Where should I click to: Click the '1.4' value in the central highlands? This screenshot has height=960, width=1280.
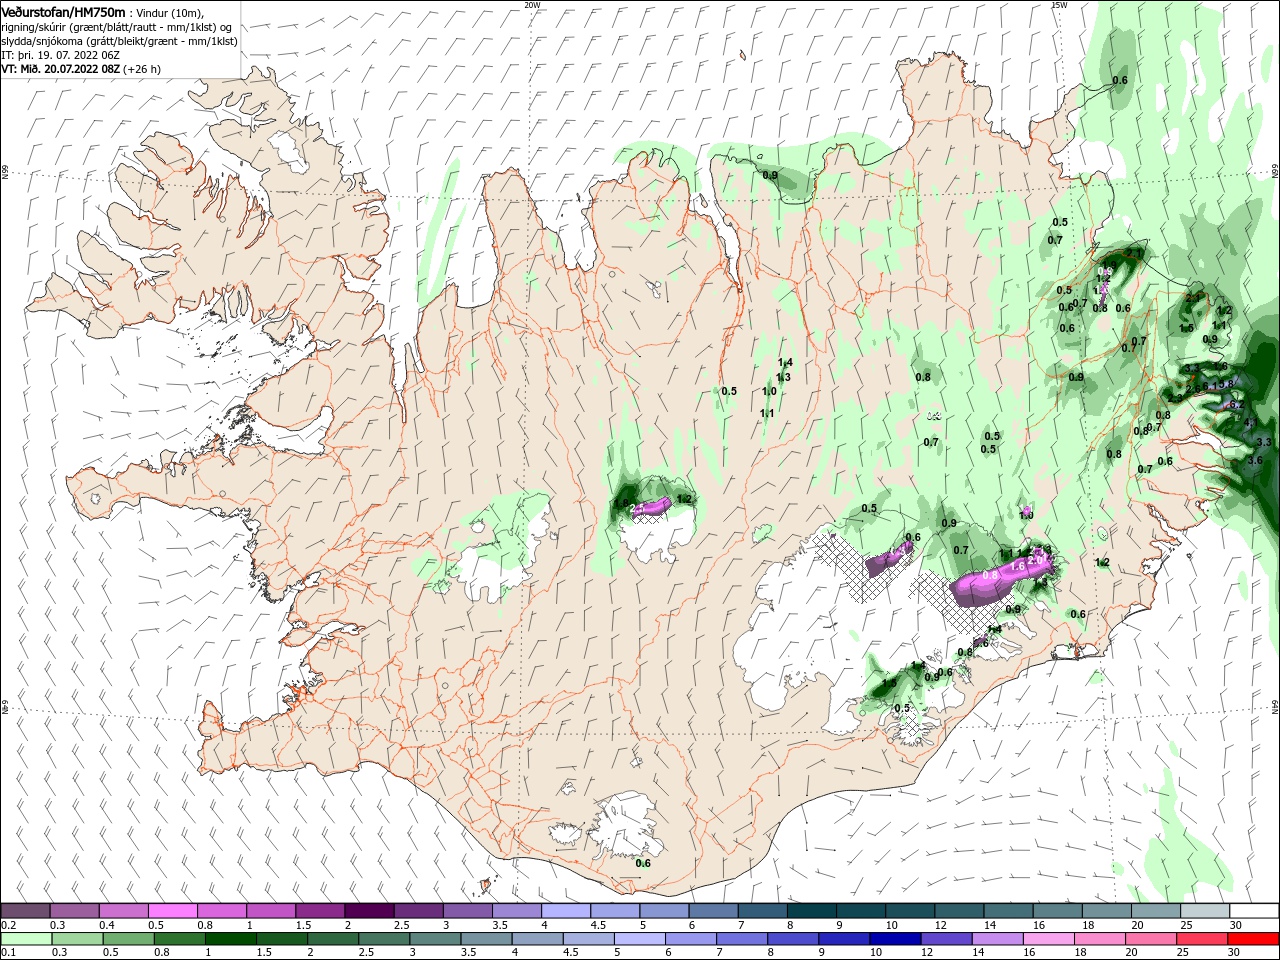pyautogui.click(x=785, y=363)
